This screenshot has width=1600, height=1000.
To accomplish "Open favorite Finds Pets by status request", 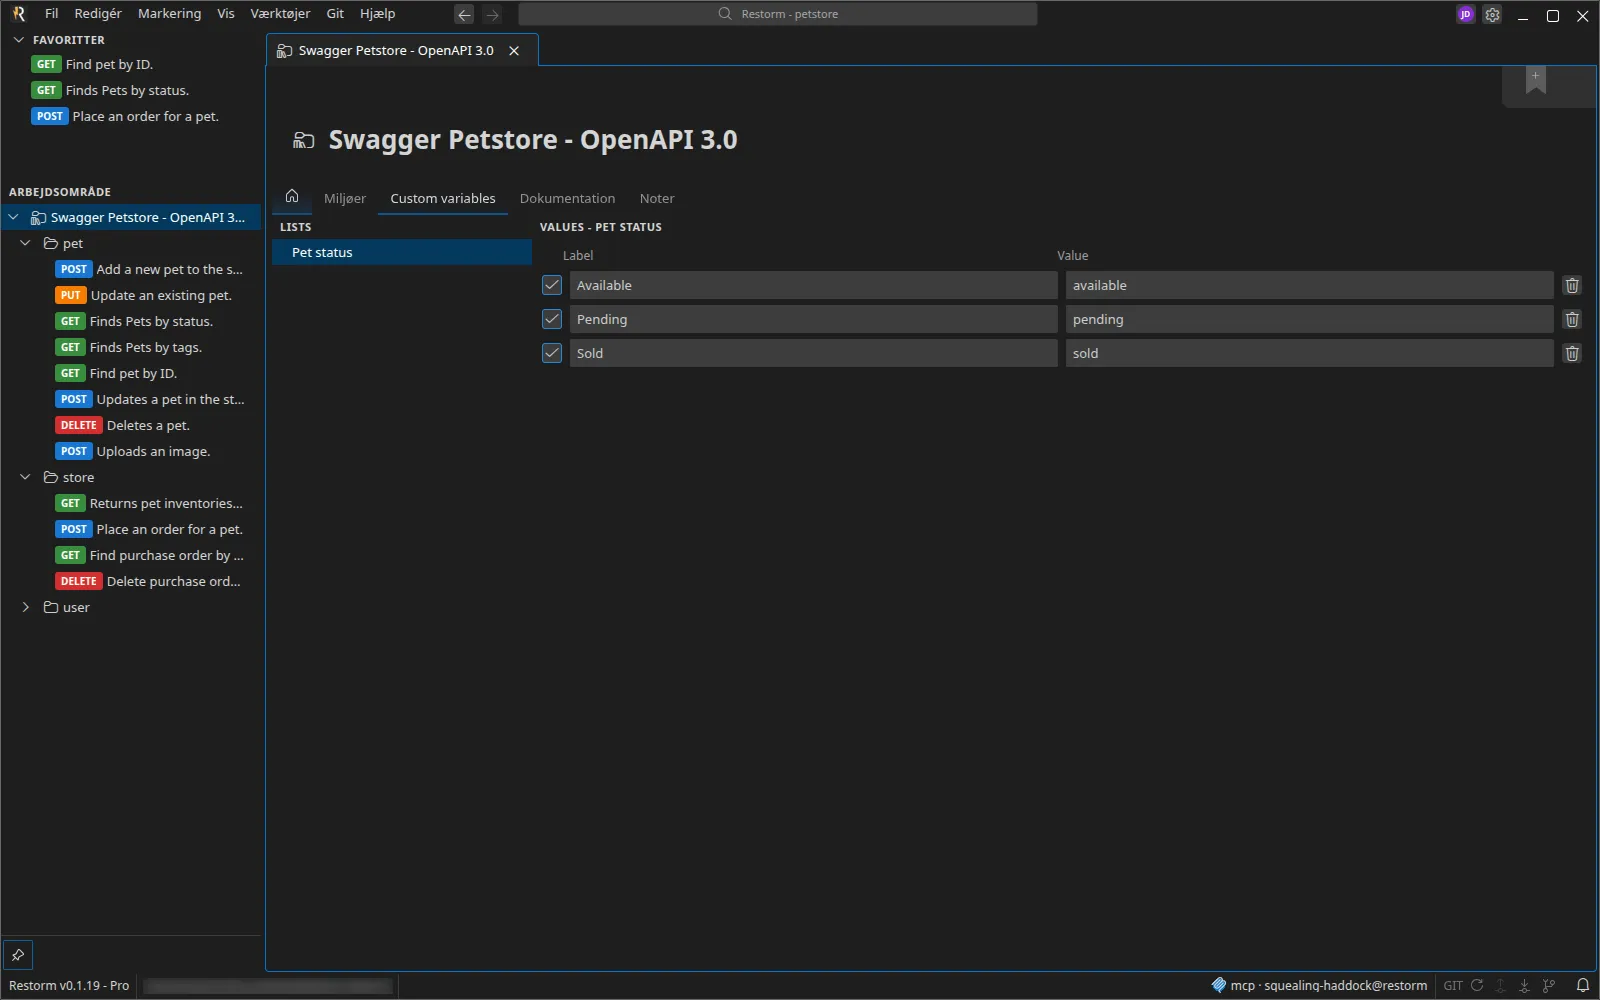I will coord(131,90).
